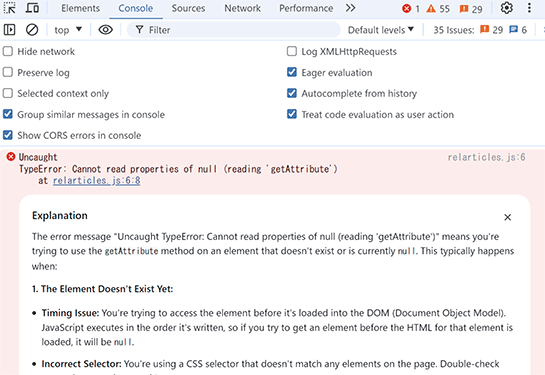This screenshot has height=375, width=545.
Task: Click the 'Incorrect Selector:' bullet text
Action: 82,364
